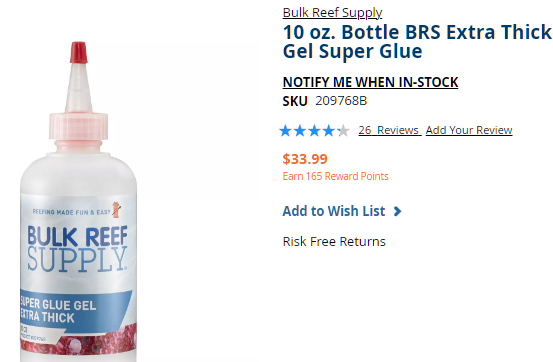Click Earn 165 Reward Points text
Viewport: 553px width, 362px height.
tap(335, 176)
